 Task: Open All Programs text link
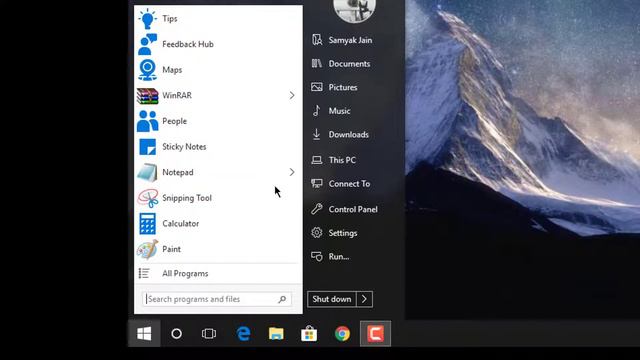(185, 273)
